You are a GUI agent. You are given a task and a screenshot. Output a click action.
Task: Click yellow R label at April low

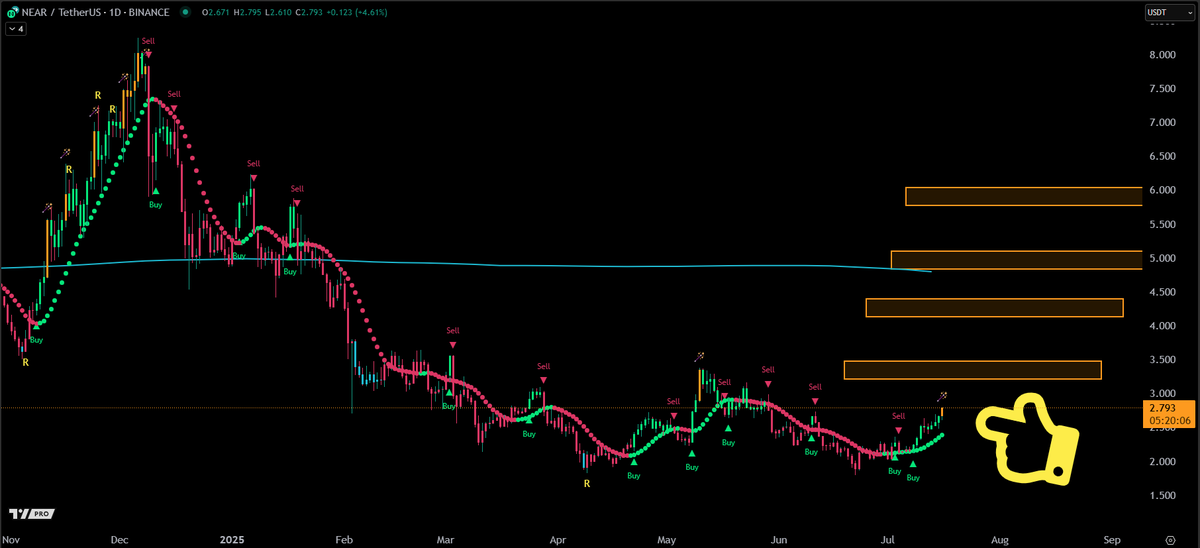tap(586, 484)
